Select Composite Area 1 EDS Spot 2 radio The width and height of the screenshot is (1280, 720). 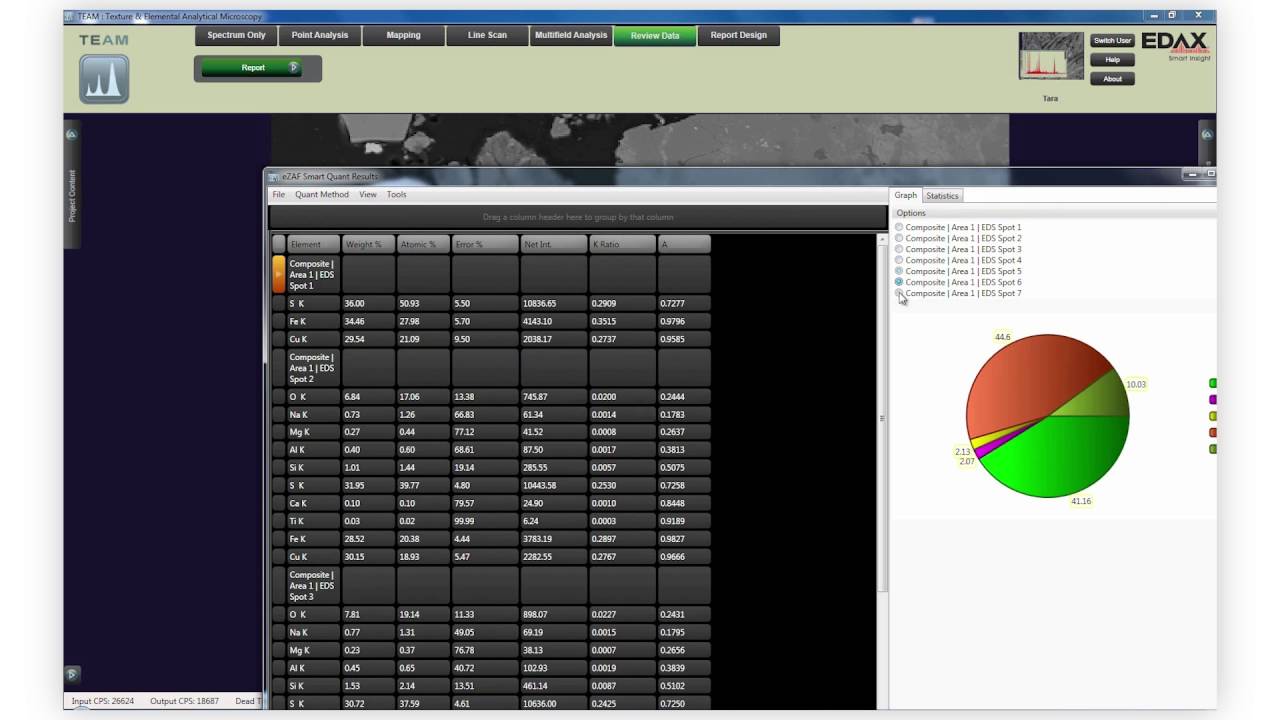[899, 238]
